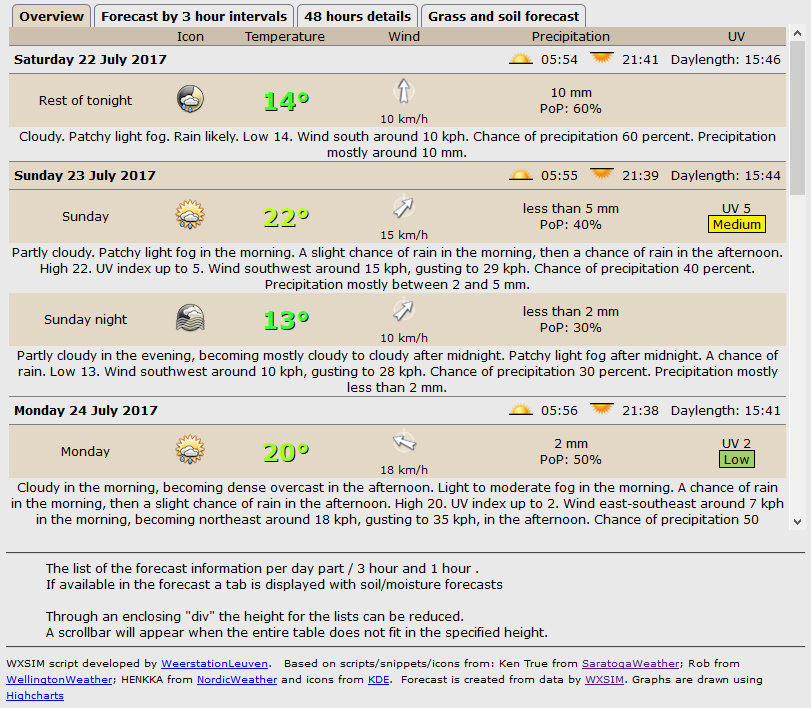Switch to the Overview tab

coord(50,16)
